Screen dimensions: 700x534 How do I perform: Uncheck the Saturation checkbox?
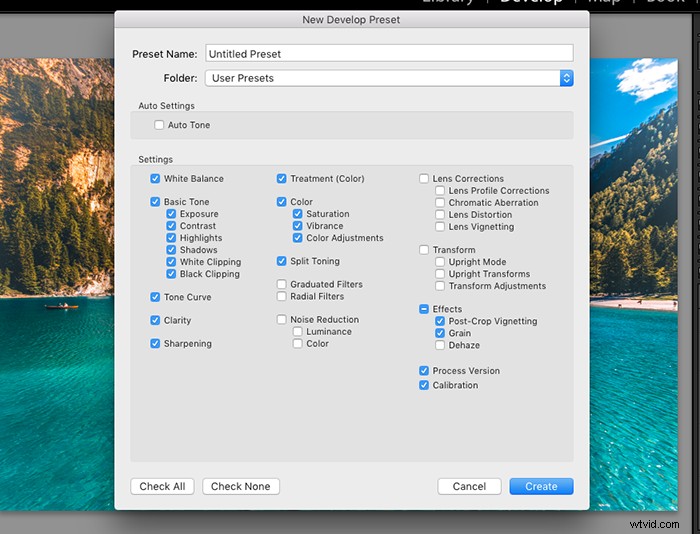tap(297, 214)
